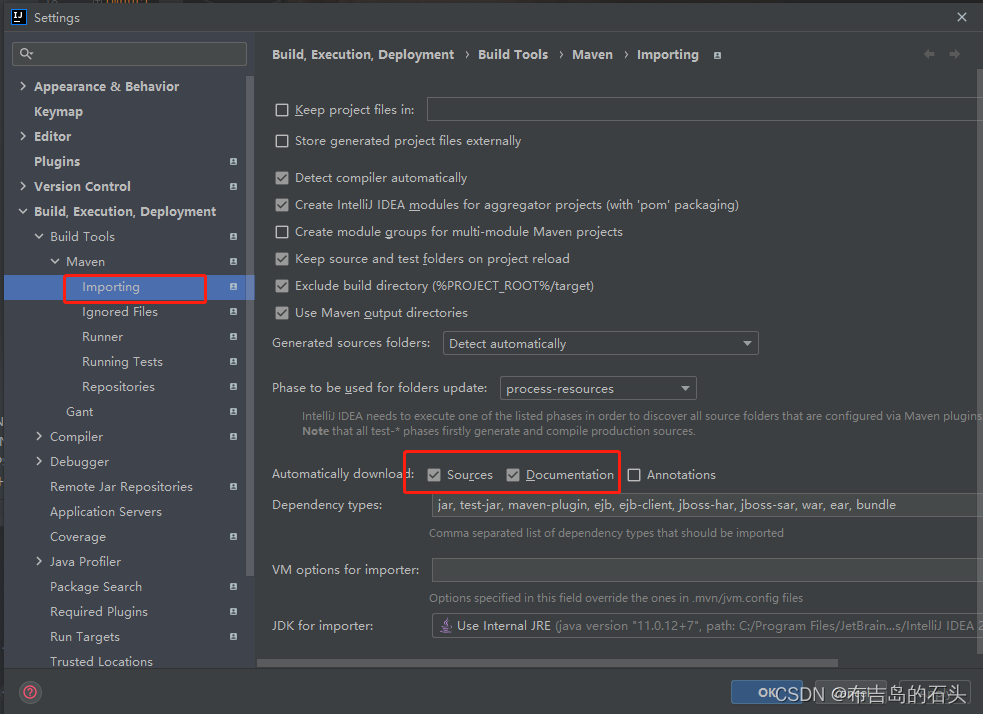The image size is (983, 714).
Task: Expand the Editor section
Action: tap(23, 136)
